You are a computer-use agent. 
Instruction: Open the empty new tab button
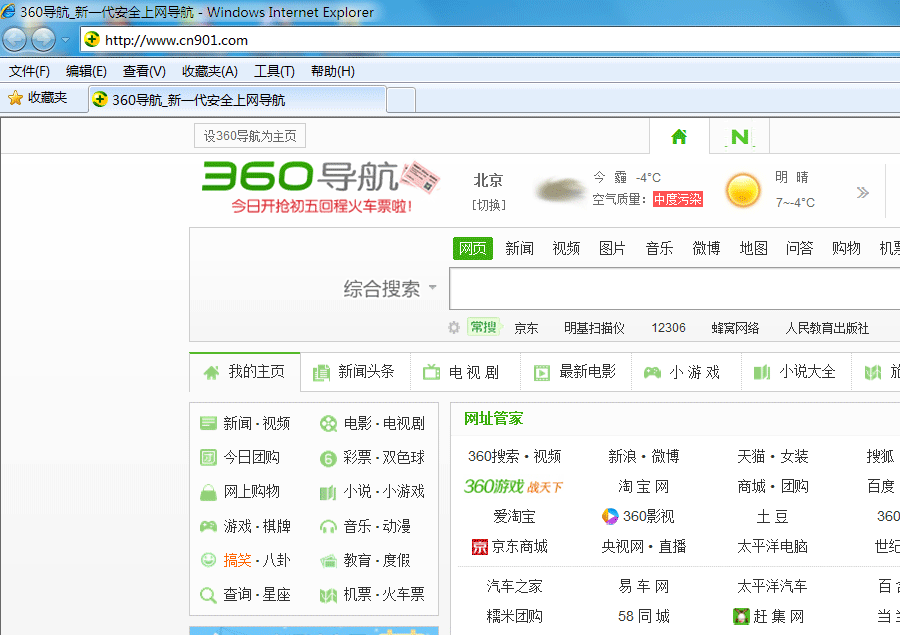400,100
